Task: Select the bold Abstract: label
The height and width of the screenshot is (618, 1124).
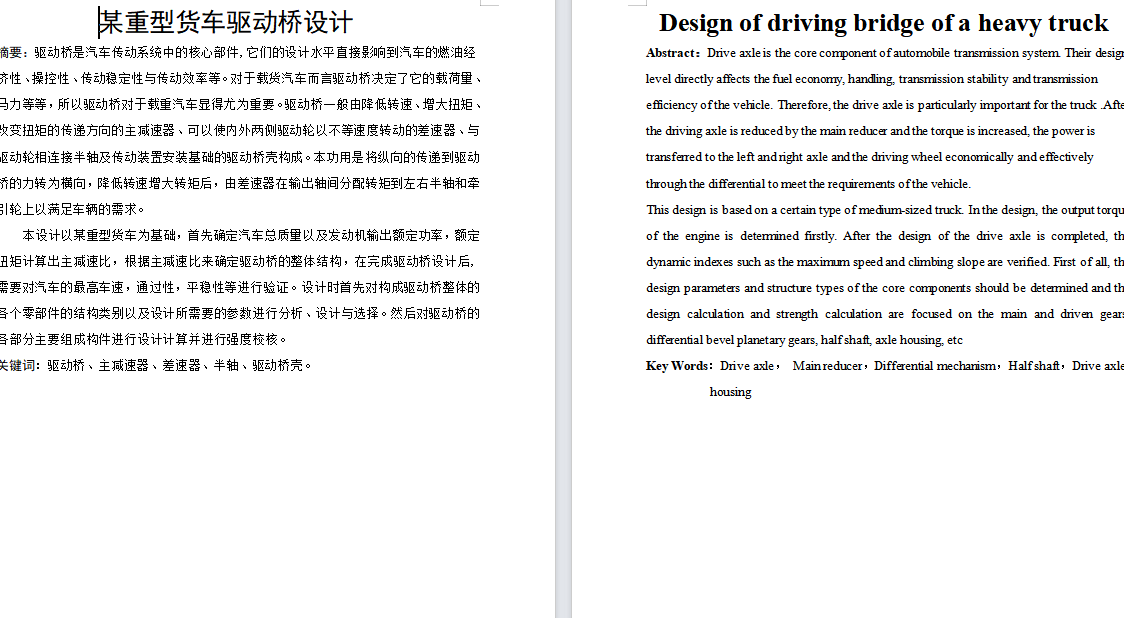Action: [x=674, y=53]
